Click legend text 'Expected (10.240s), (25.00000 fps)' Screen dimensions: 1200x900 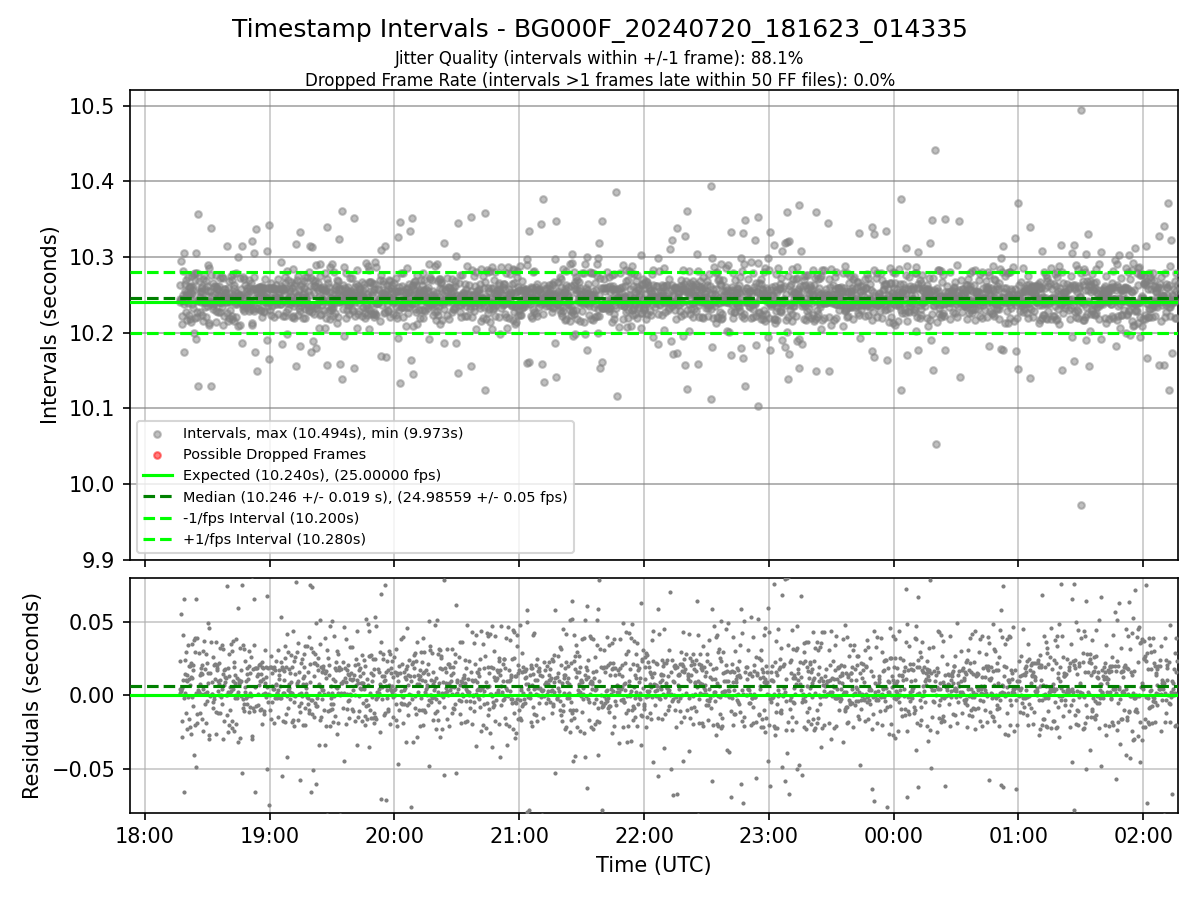click(312, 475)
